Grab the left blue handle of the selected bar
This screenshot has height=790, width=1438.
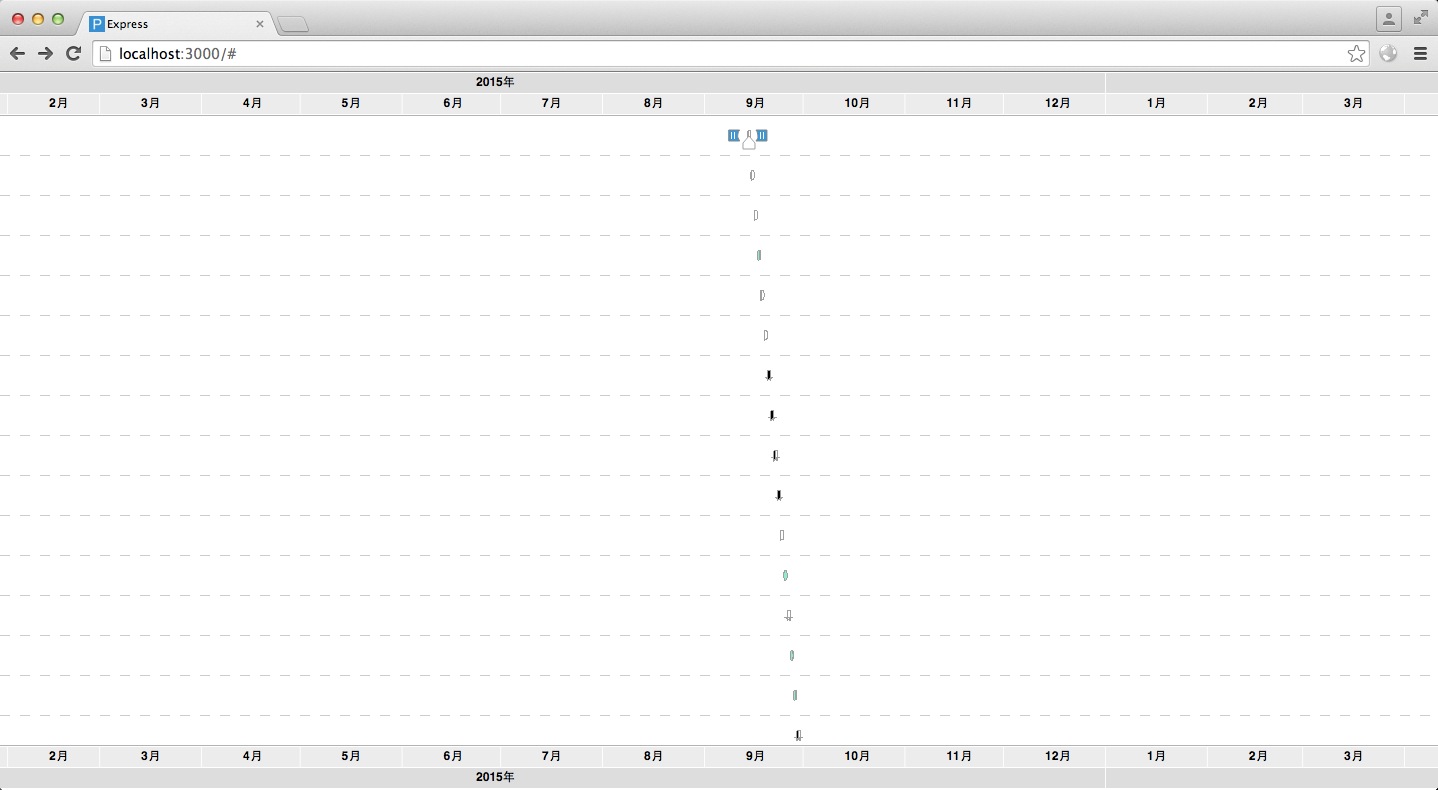point(734,135)
